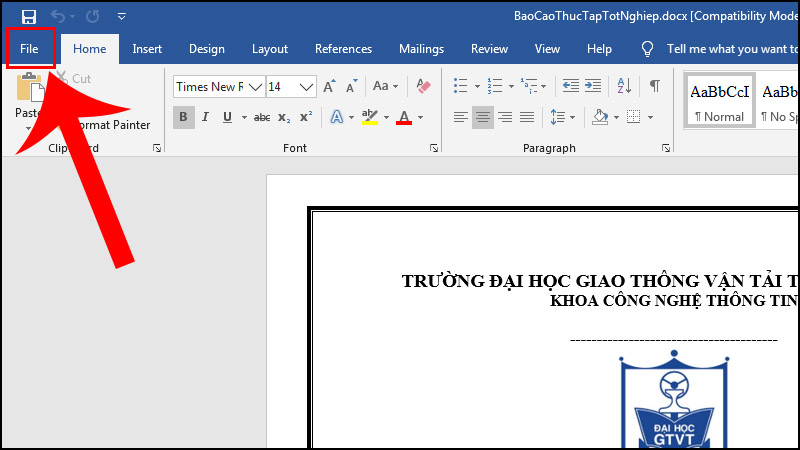Viewport: 800px width, 450px height.
Task: Open the File menu tab
Action: click(x=29, y=48)
